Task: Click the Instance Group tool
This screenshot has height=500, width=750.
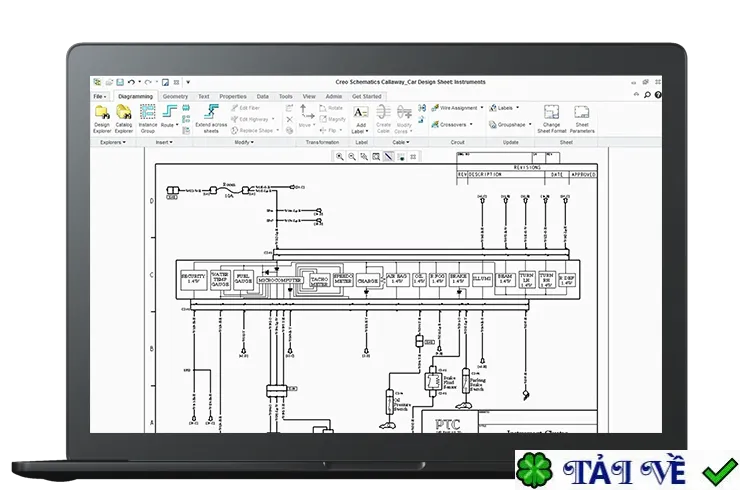Action: (x=148, y=119)
